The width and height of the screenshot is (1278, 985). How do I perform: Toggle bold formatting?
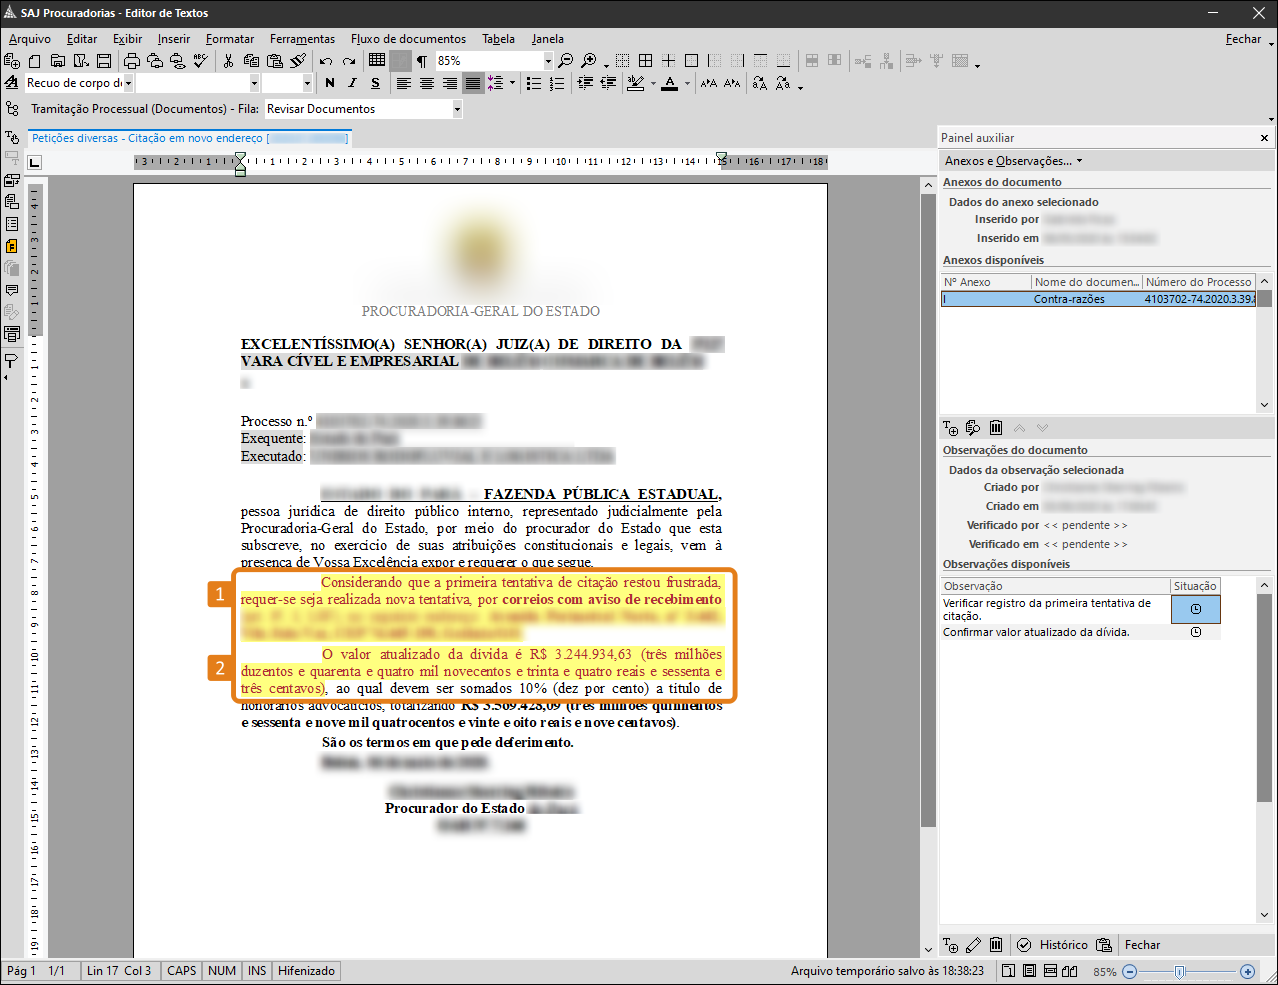pyautogui.click(x=330, y=83)
